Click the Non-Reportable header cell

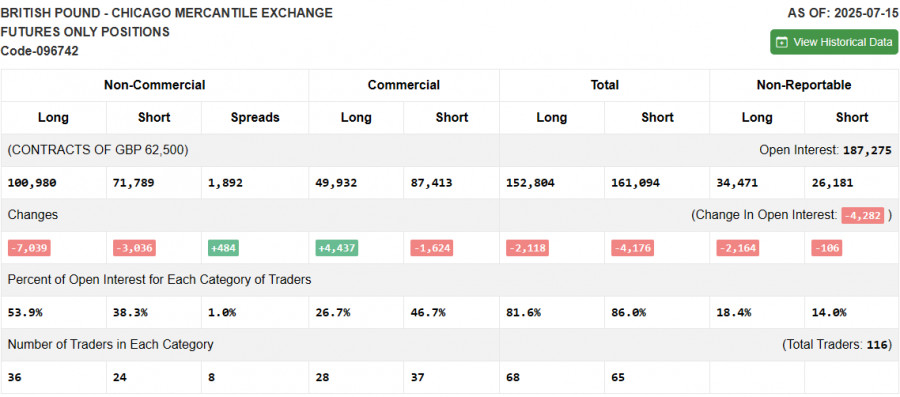click(x=804, y=85)
